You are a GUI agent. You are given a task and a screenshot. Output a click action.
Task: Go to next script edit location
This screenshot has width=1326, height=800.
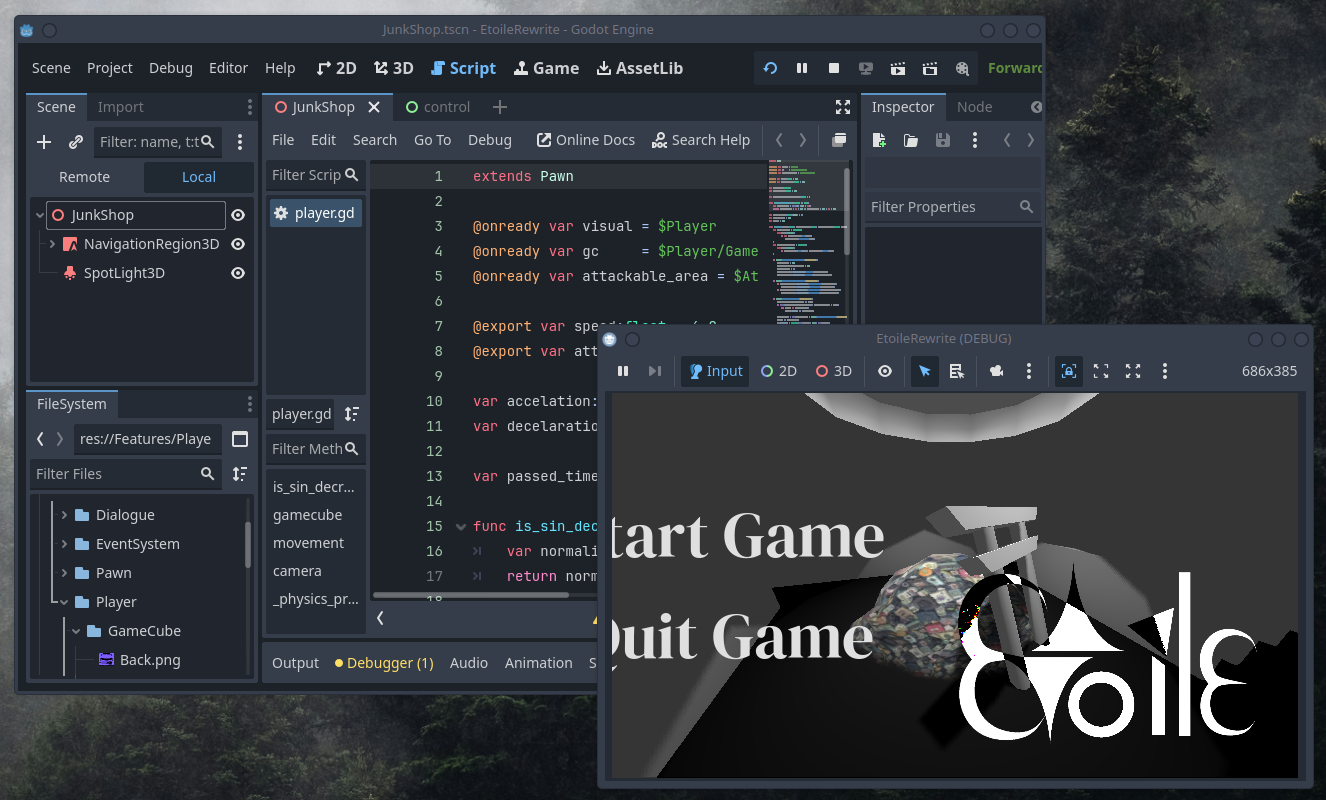802,140
